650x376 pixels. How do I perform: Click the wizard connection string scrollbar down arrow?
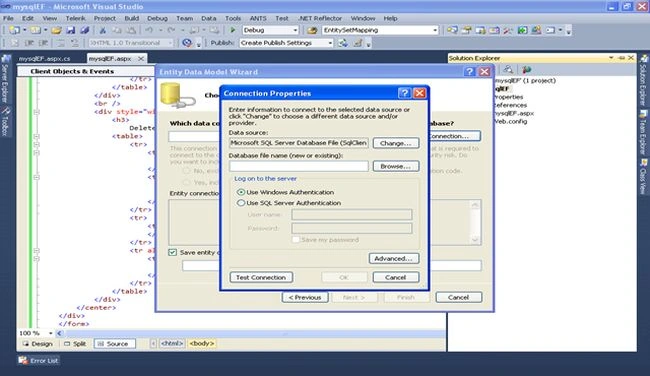pyautogui.click(x=475, y=240)
